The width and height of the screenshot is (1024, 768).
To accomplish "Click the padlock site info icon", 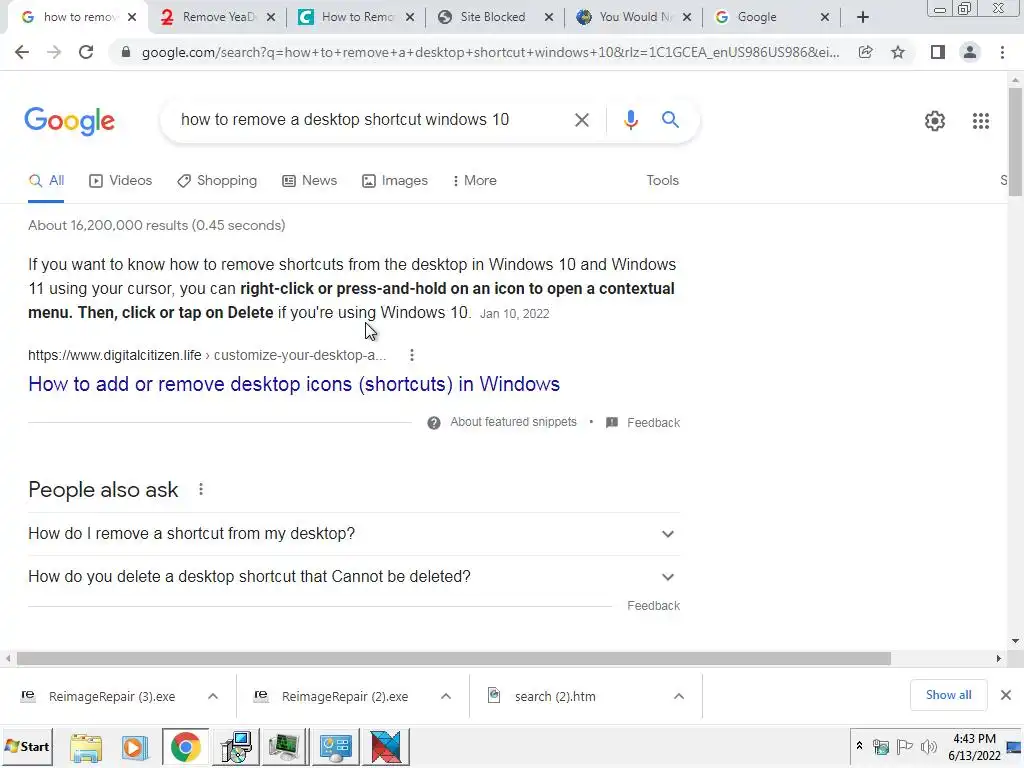I will click(x=126, y=52).
